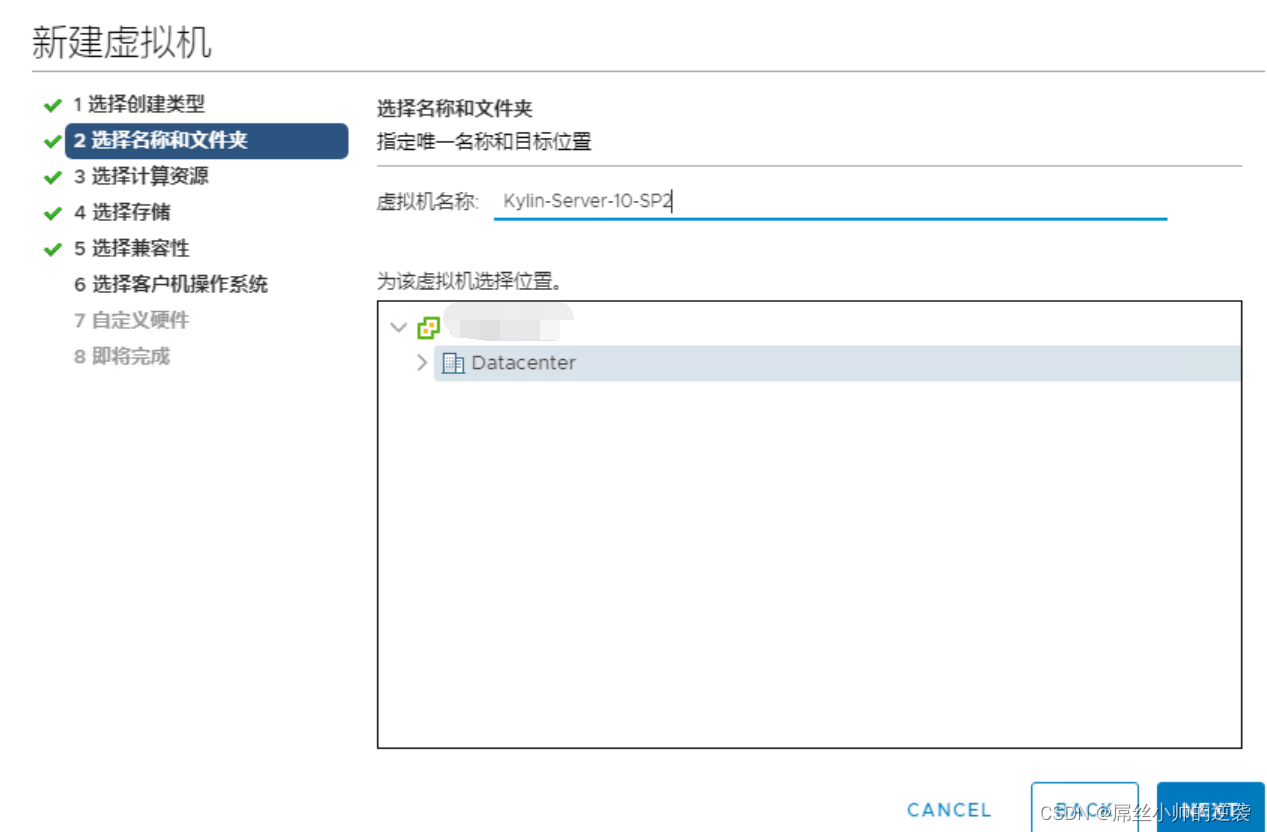The height and width of the screenshot is (832, 1267).
Task: Click the checkmark beside 选择计算资源
Action: click(x=55, y=177)
